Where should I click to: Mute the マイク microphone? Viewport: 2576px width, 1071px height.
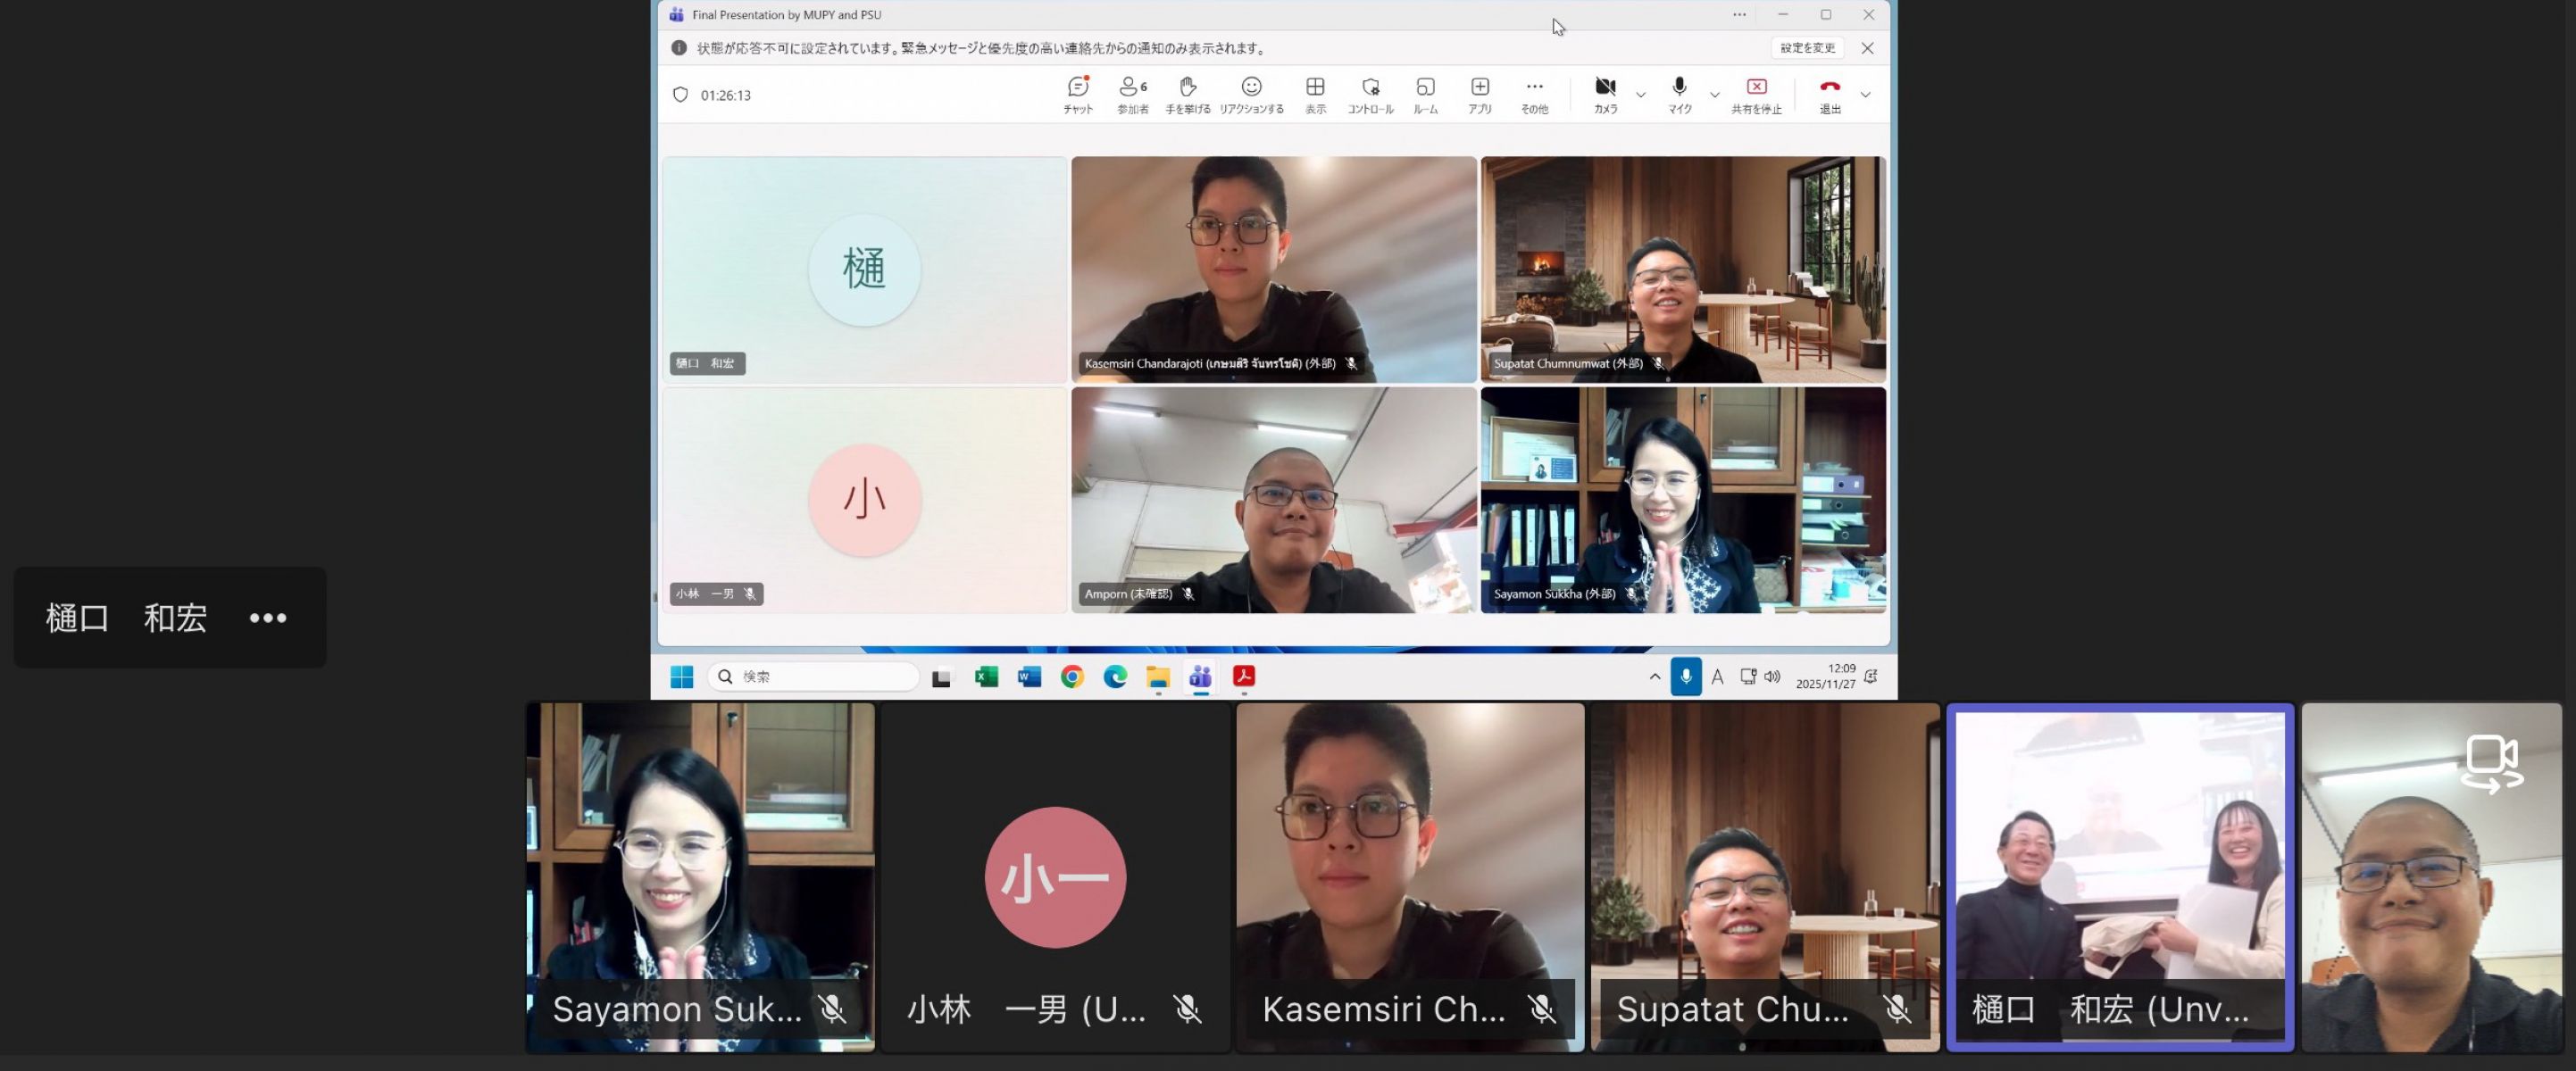[1679, 95]
